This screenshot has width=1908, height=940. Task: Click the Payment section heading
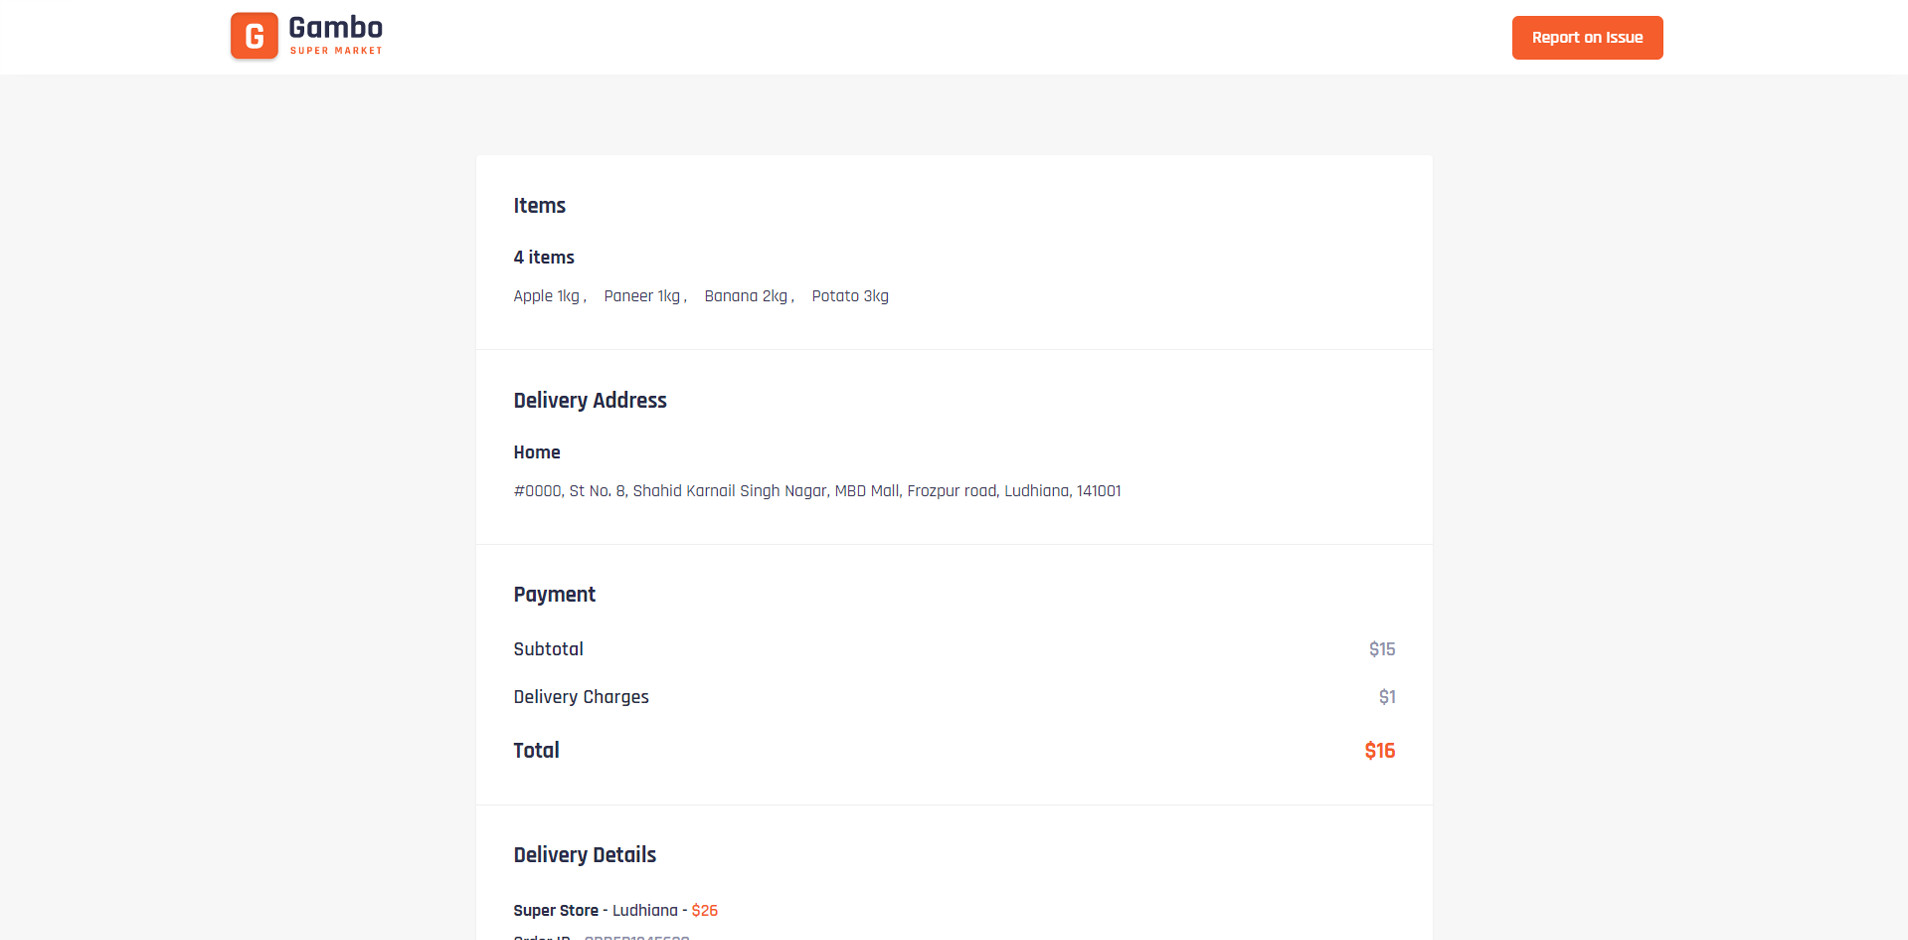pos(554,595)
